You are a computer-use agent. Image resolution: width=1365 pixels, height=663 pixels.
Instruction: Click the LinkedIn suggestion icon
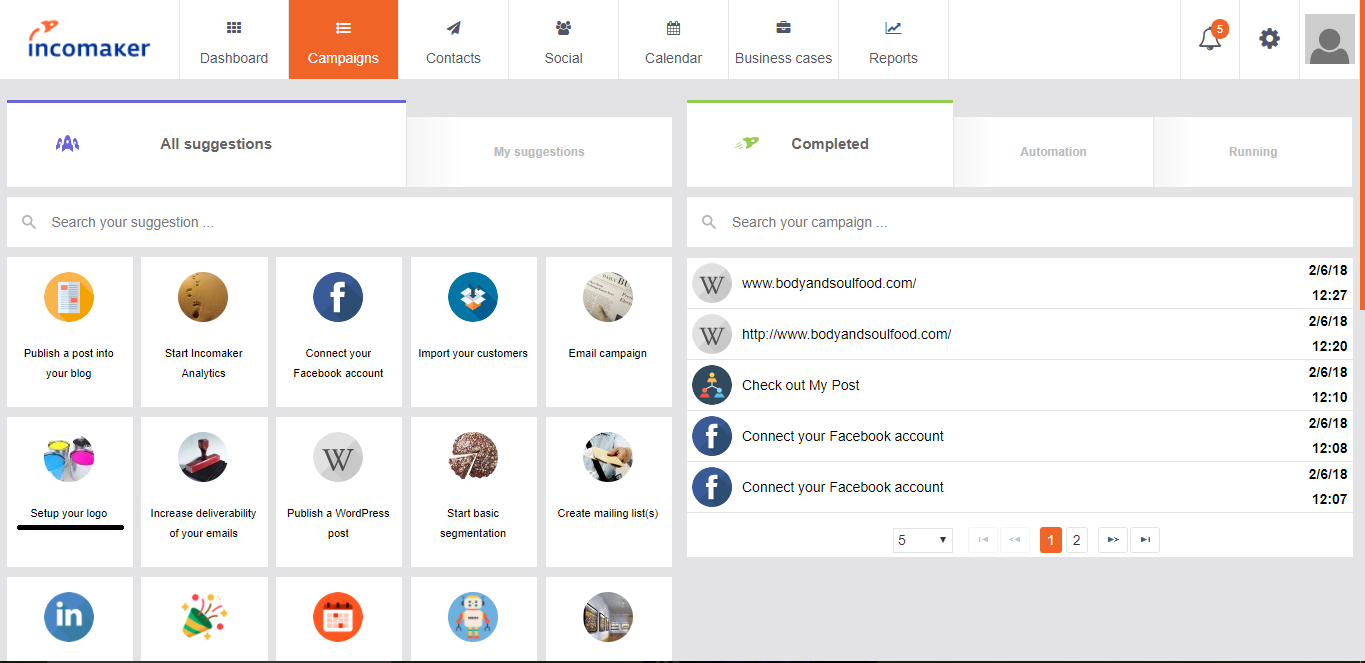[x=69, y=617]
